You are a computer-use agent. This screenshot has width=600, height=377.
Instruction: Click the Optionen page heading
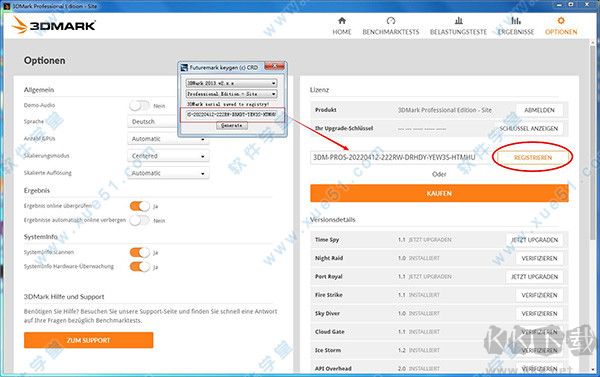pyautogui.click(x=44, y=60)
